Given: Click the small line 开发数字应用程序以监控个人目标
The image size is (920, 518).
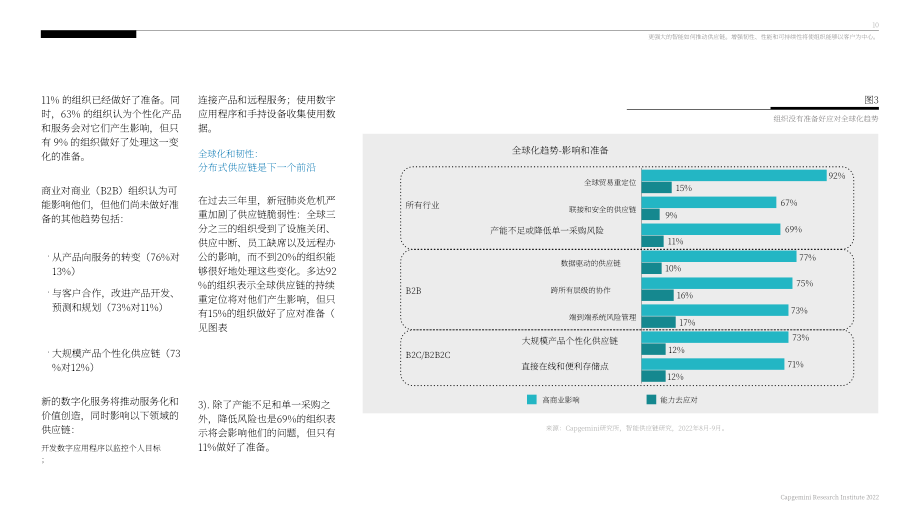Looking at the screenshot, I should pos(101,448).
